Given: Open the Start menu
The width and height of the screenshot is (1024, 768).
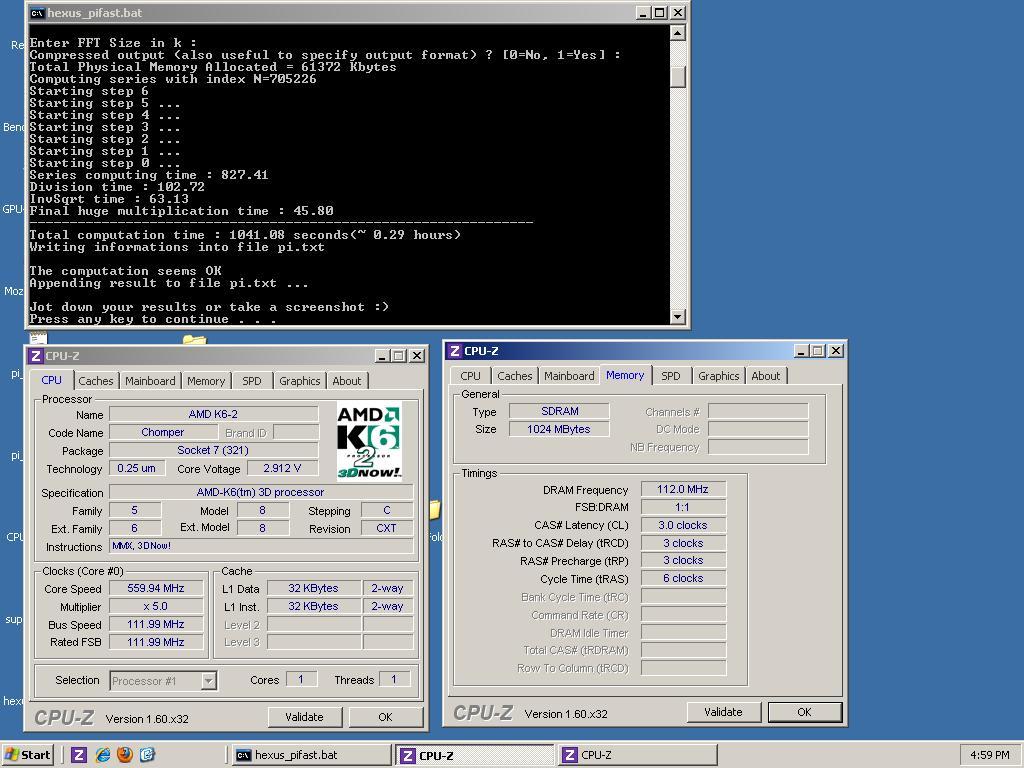Looking at the screenshot, I should coord(27,755).
